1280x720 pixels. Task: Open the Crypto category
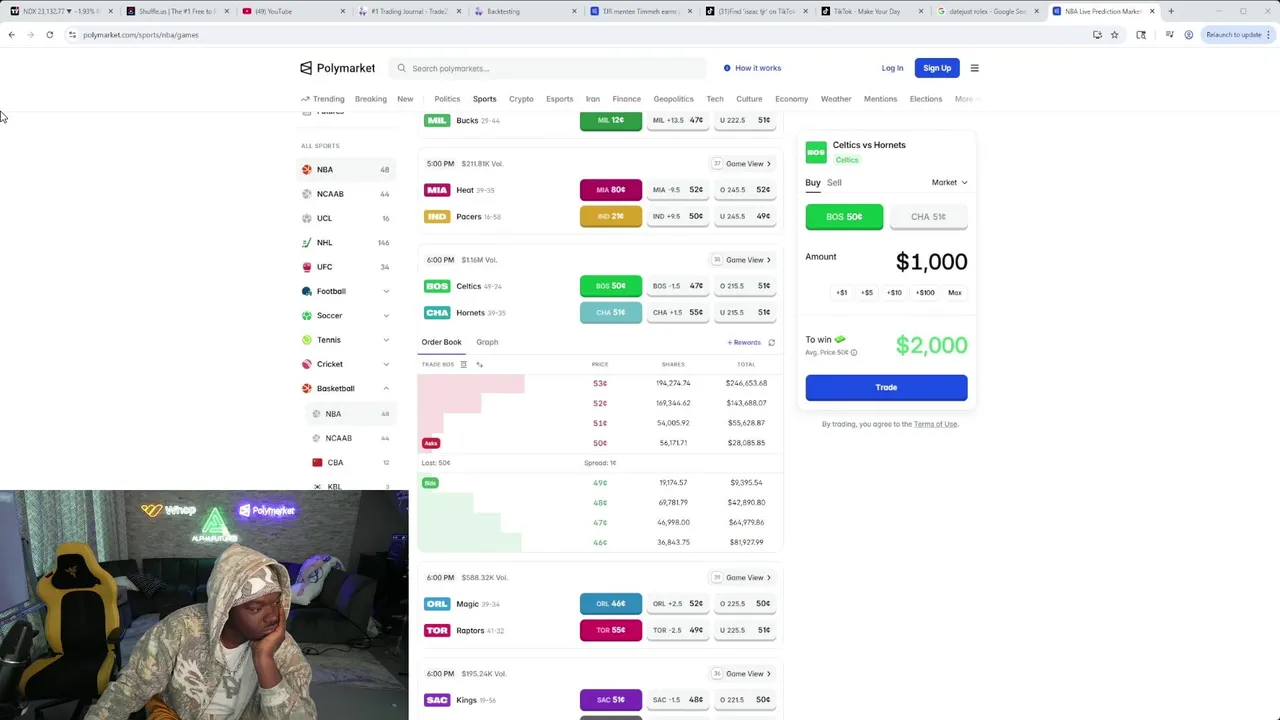tap(521, 99)
